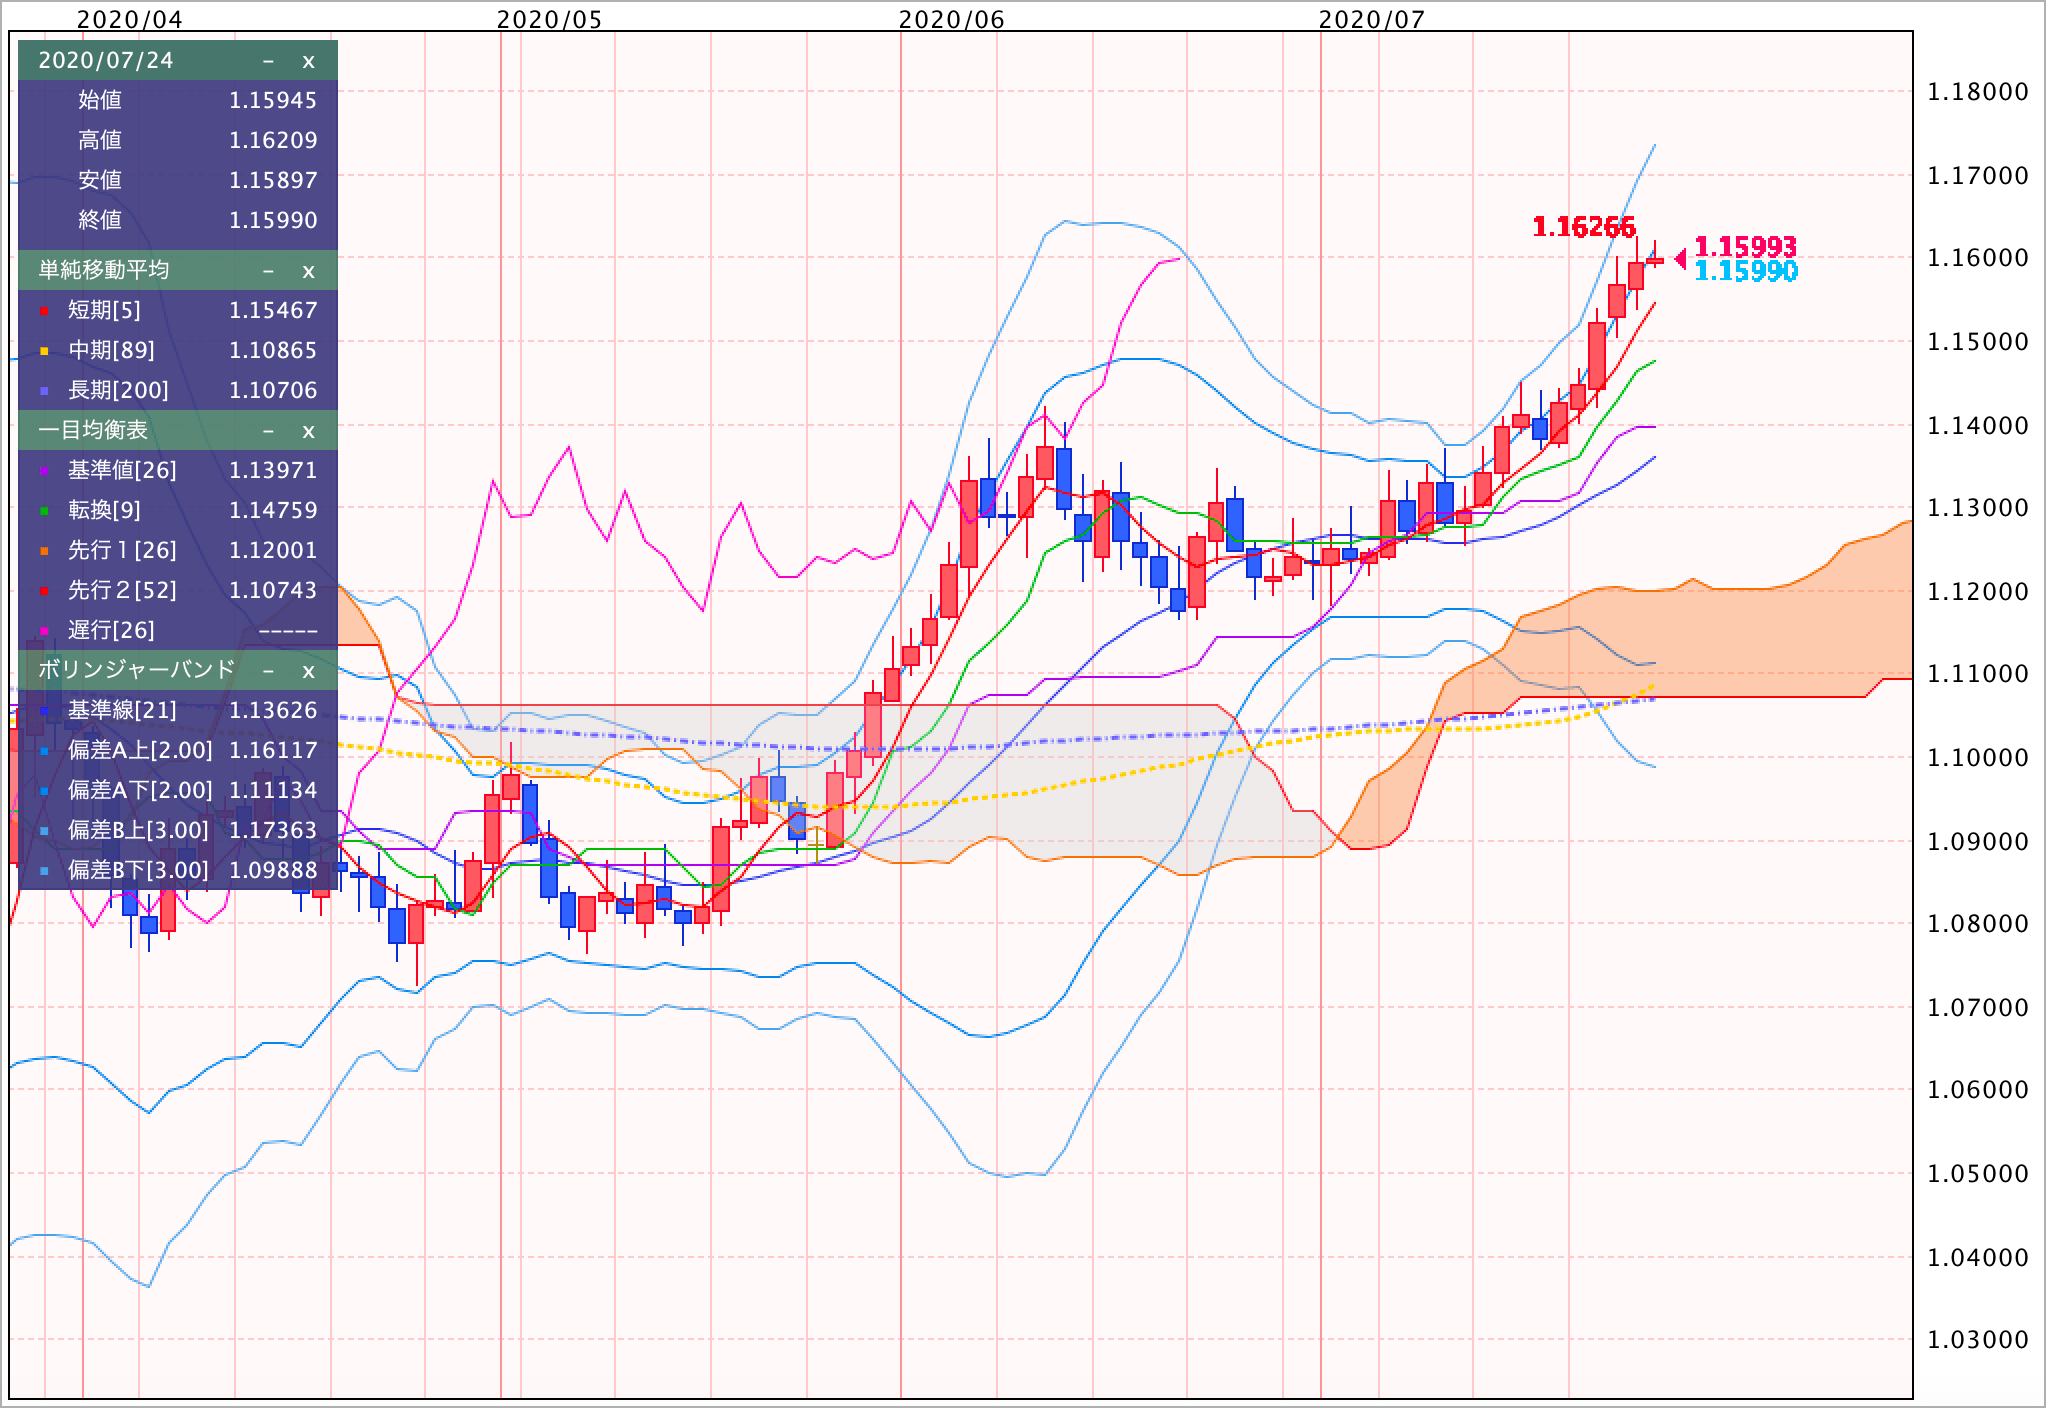The width and height of the screenshot is (2046, 1408).
Task: Click the 2020/06 date axis label
Action: pyautogui.click(x=952, y=19)
